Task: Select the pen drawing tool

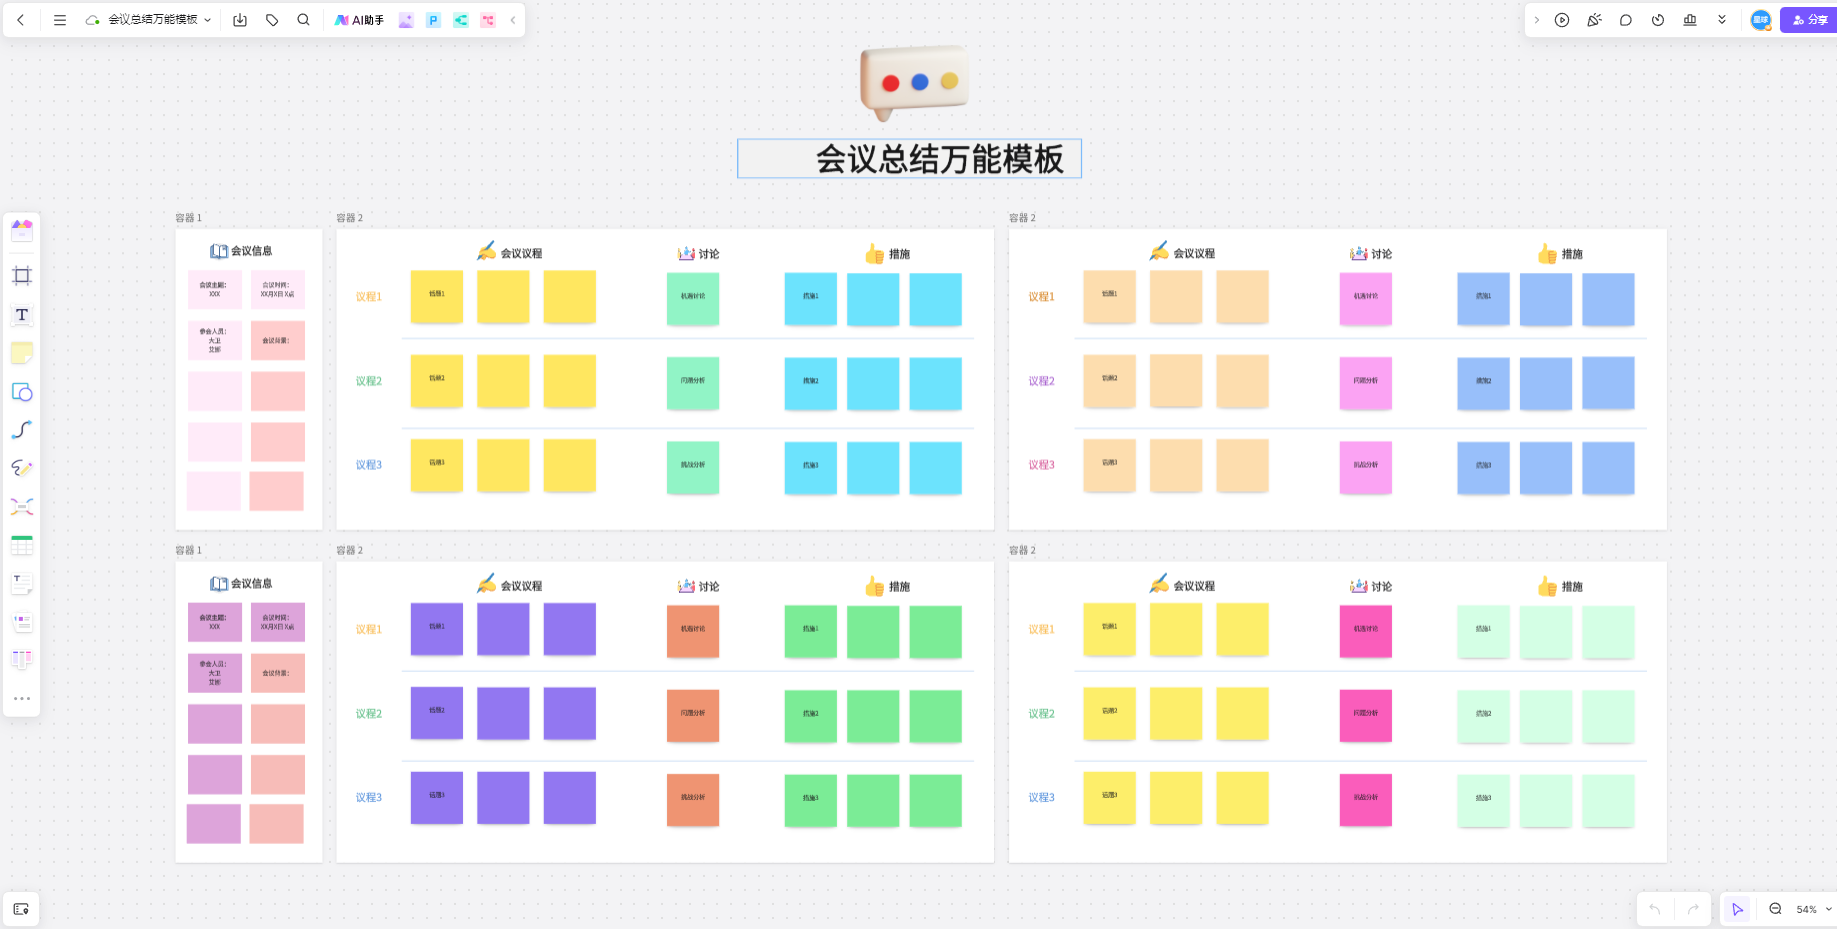Action: [x=22, y=468]
